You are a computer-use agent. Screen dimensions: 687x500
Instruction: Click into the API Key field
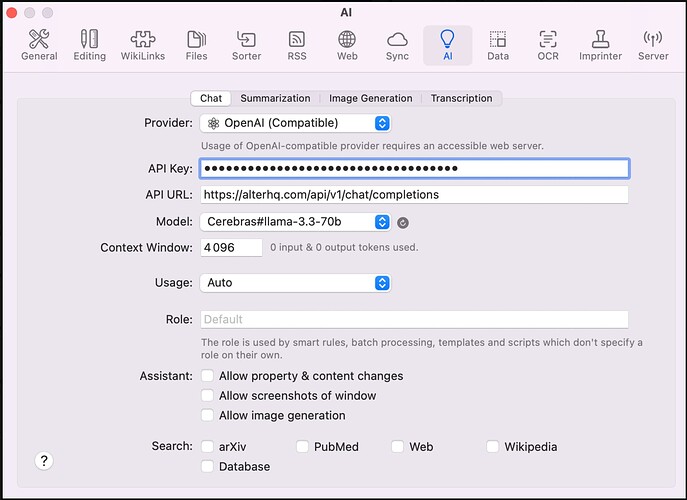tap(414, 168)
